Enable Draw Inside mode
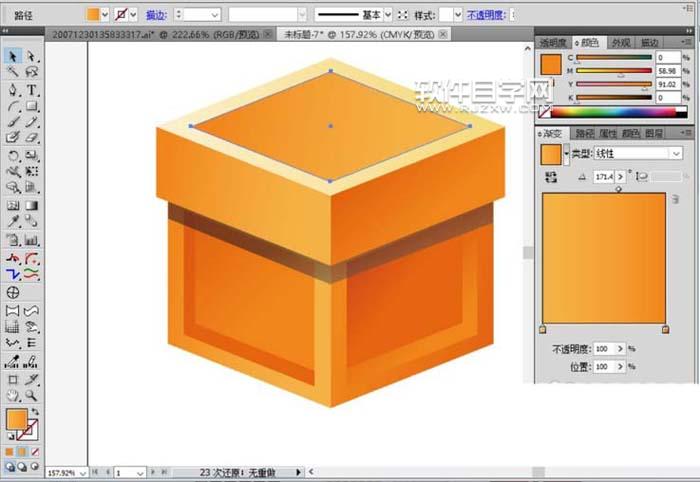 pyautogui.click(x=34, y=467)
